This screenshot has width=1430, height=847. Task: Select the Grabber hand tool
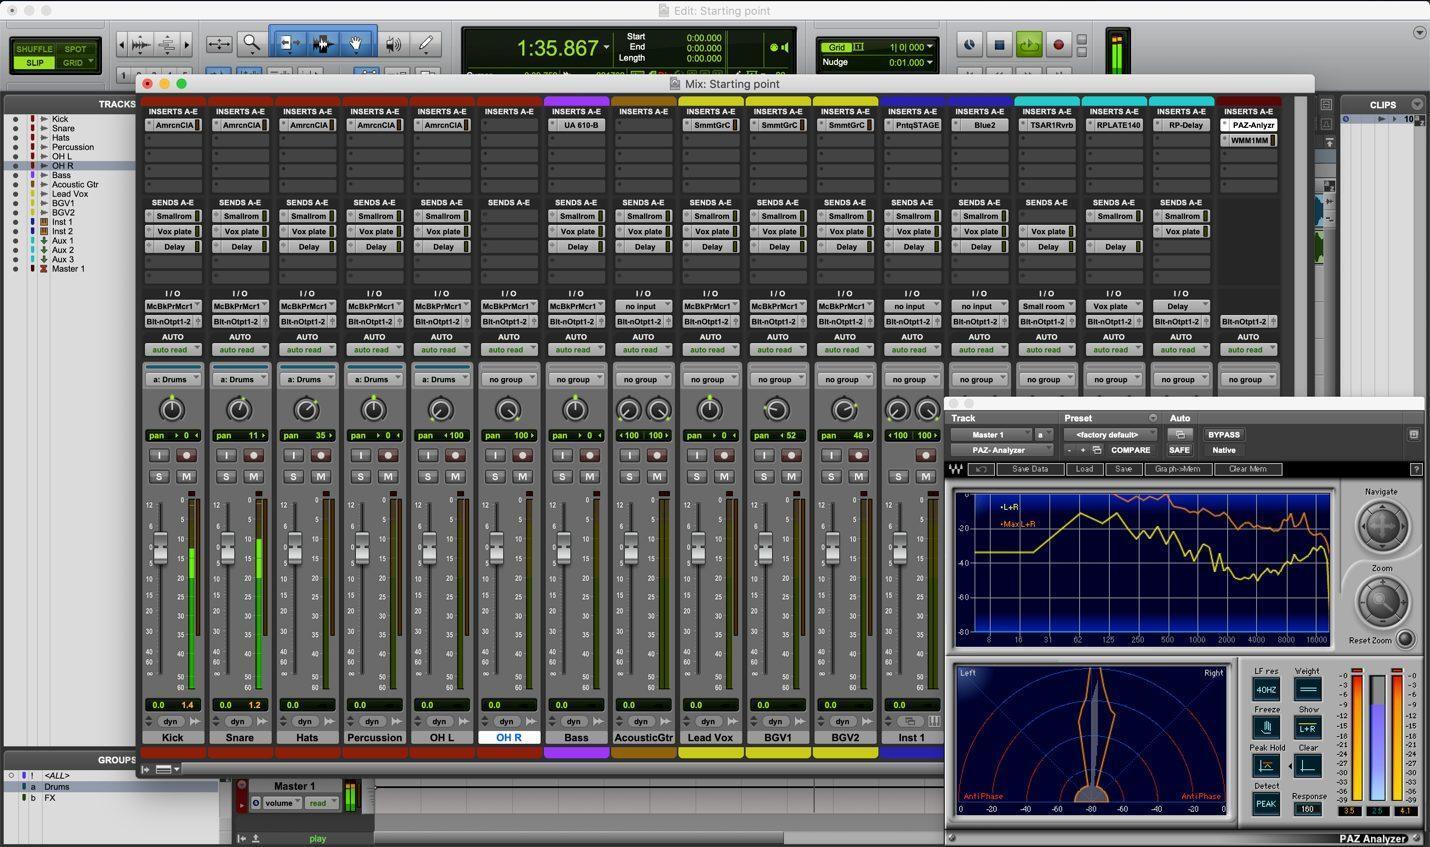click(x=356, y=44)
